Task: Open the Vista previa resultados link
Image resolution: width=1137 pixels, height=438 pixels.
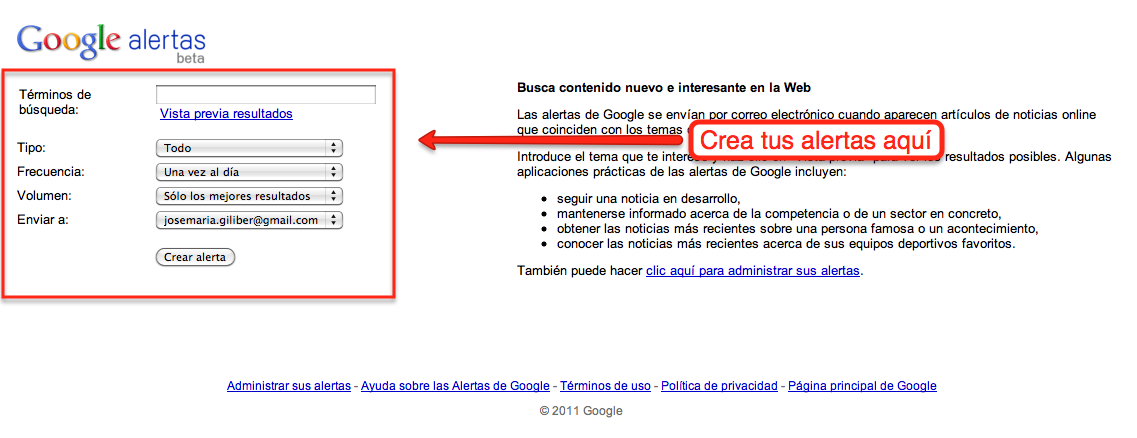Action: [226, 114]
